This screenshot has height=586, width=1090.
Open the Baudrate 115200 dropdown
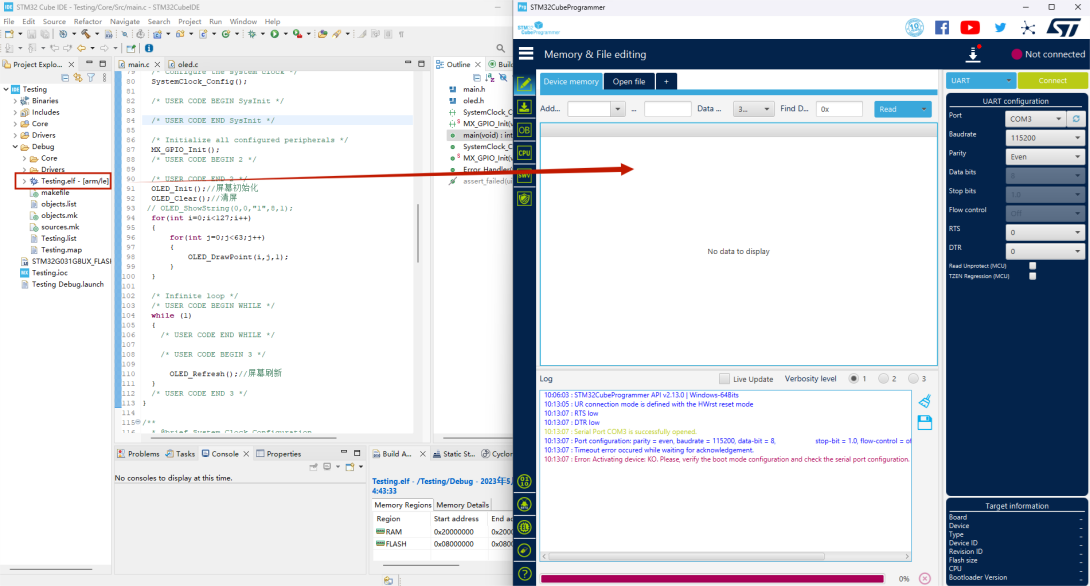(1044, 138)
